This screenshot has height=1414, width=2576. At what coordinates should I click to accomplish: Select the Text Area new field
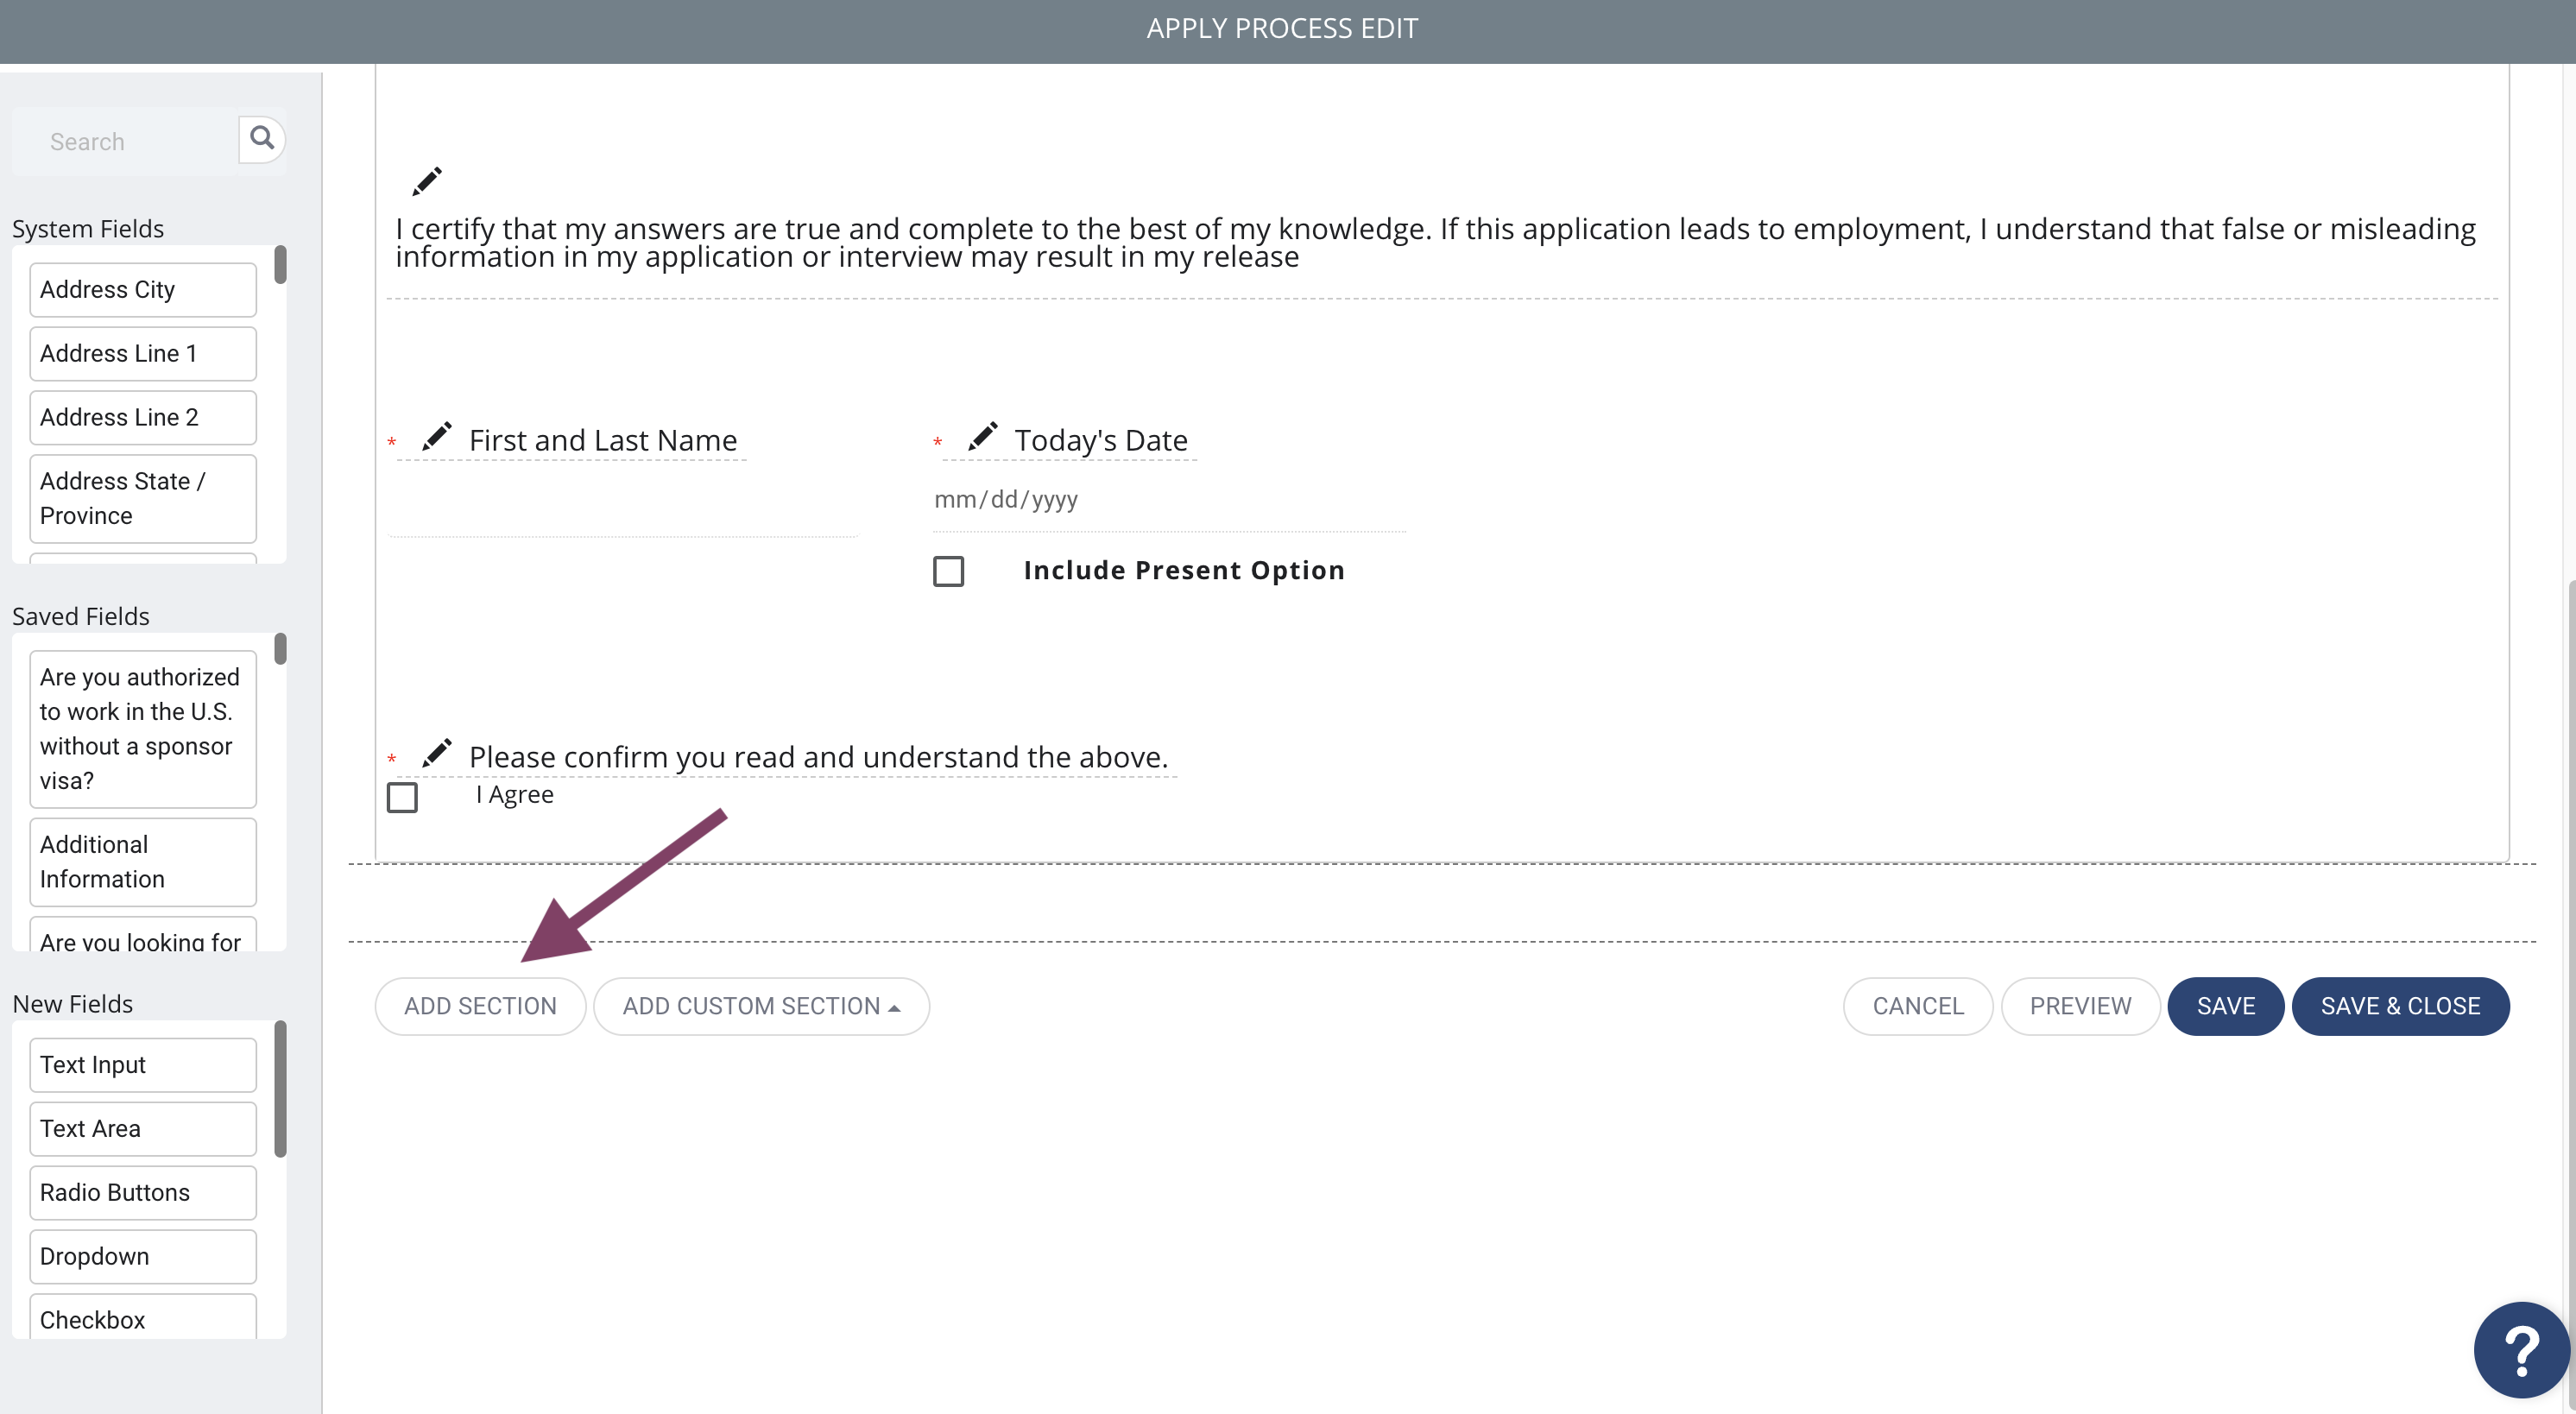coord(143,1129)
